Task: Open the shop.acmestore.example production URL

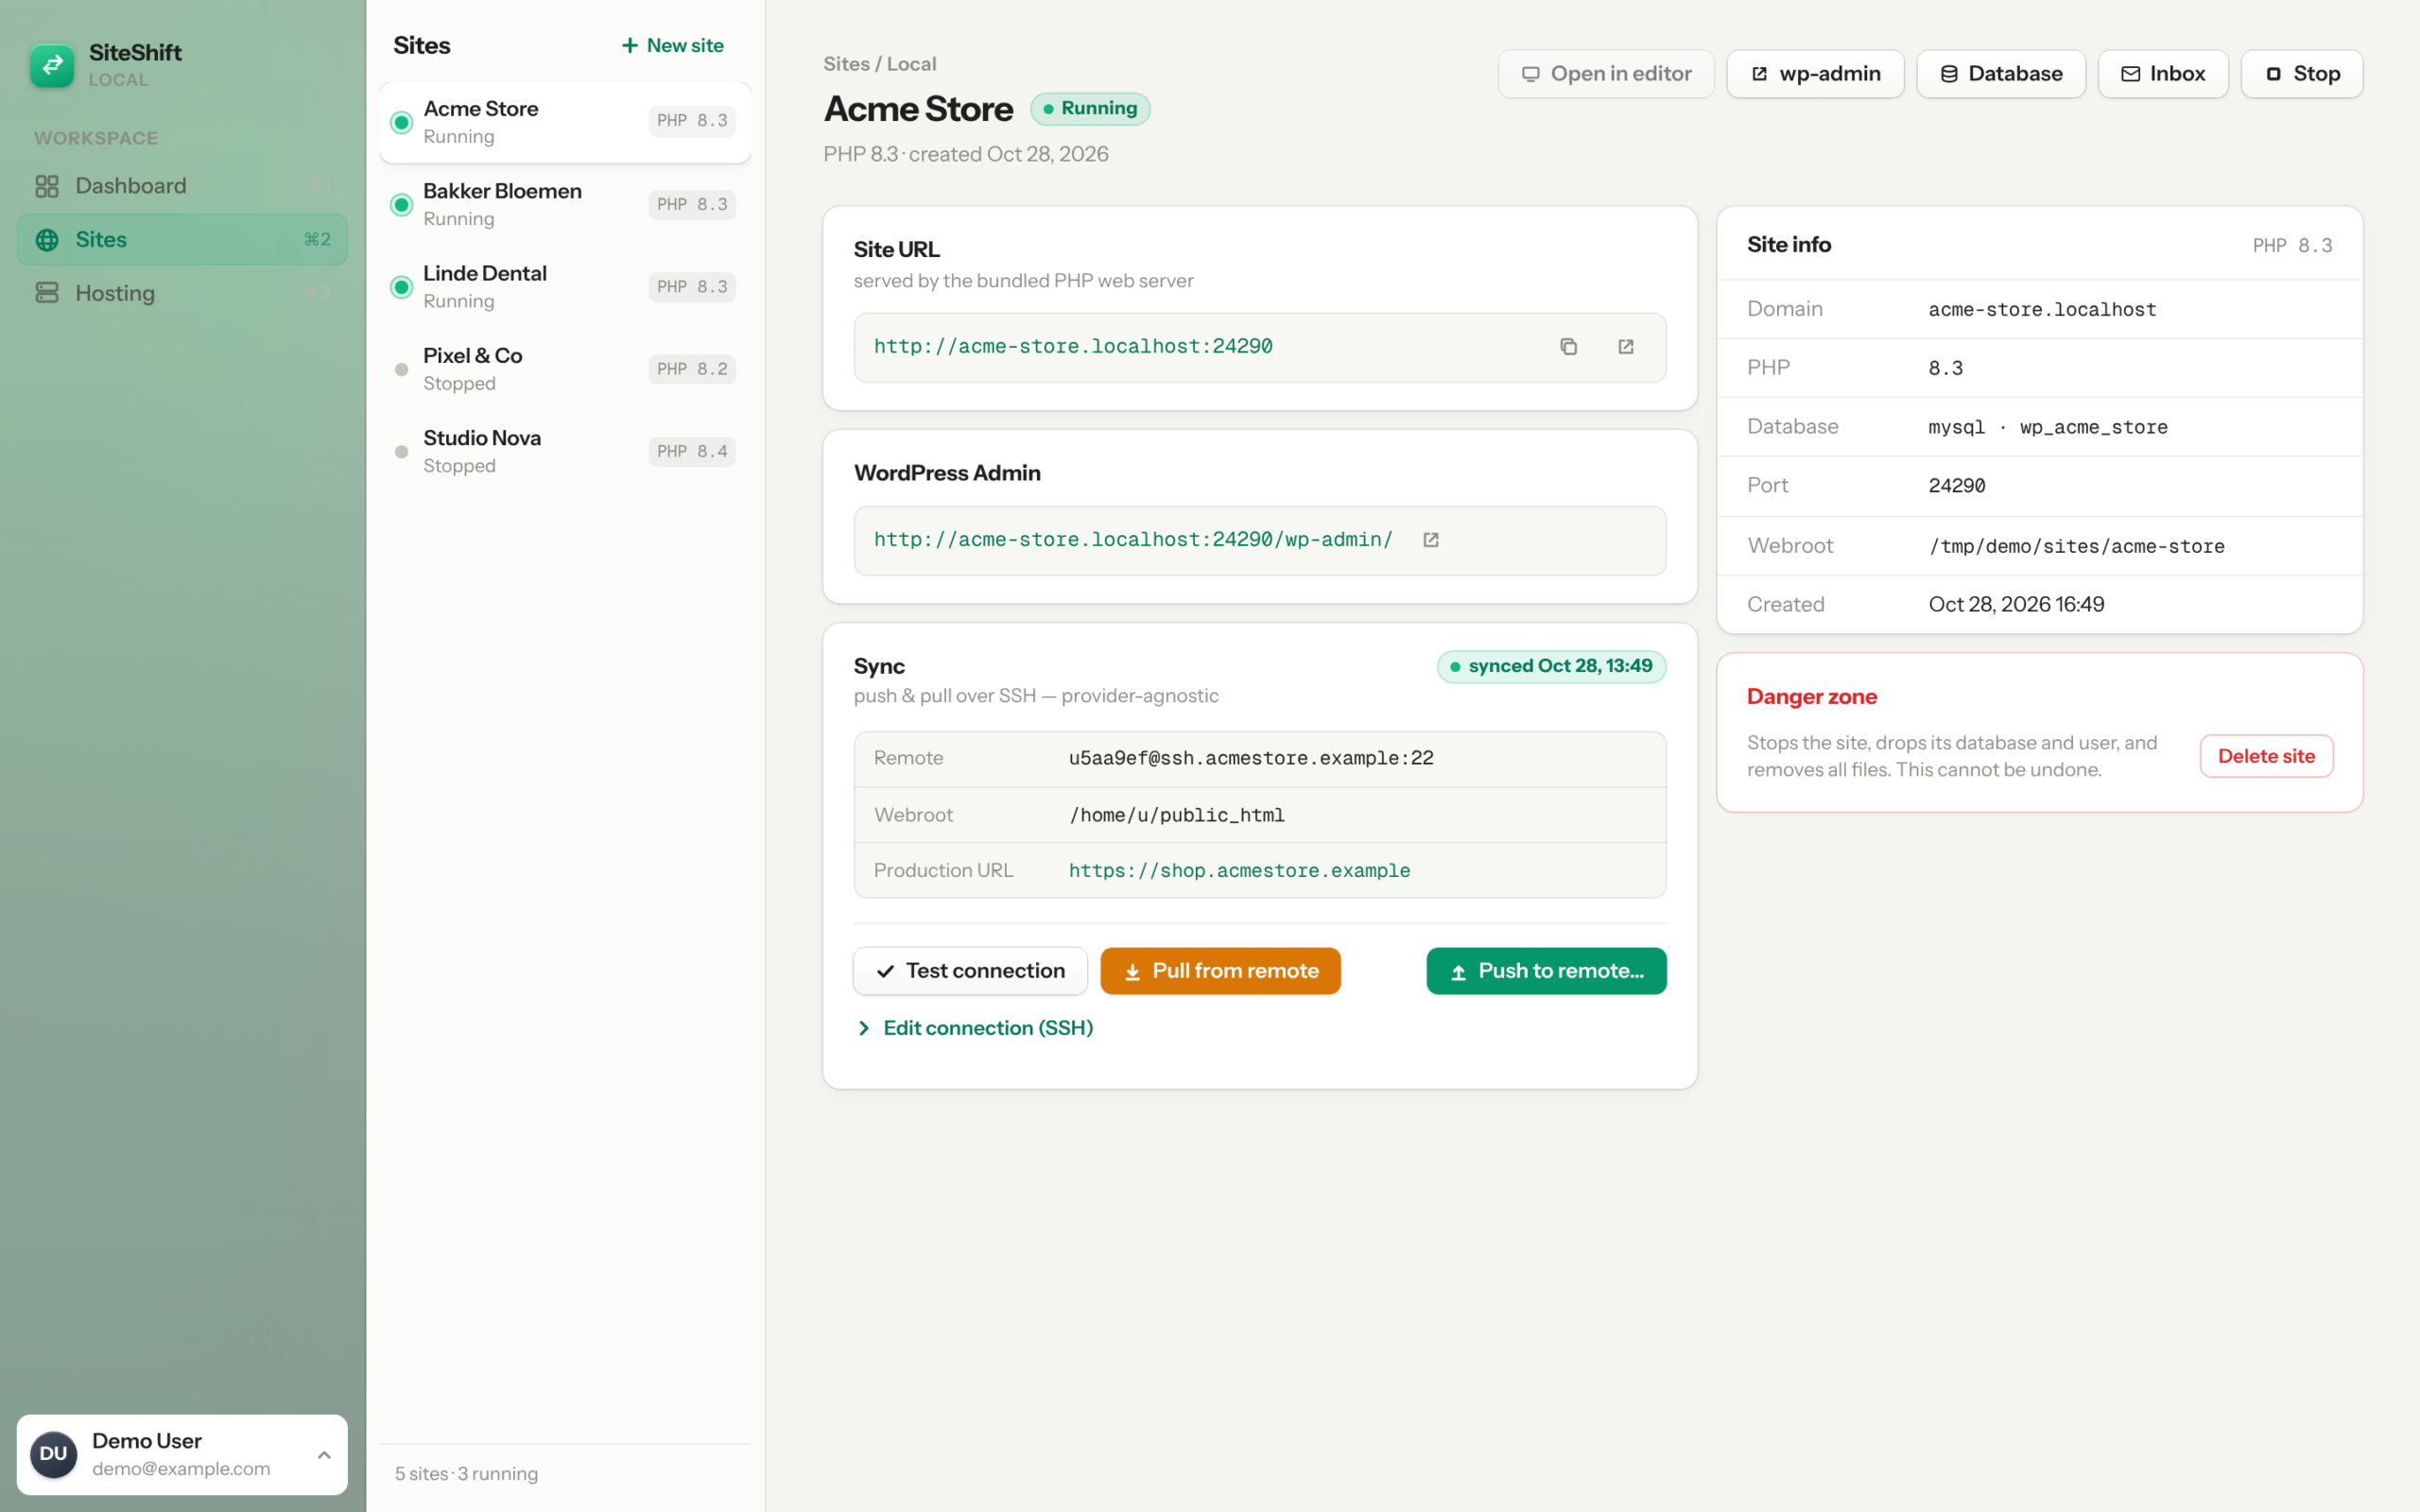Action: click(x=1239, y=871)
